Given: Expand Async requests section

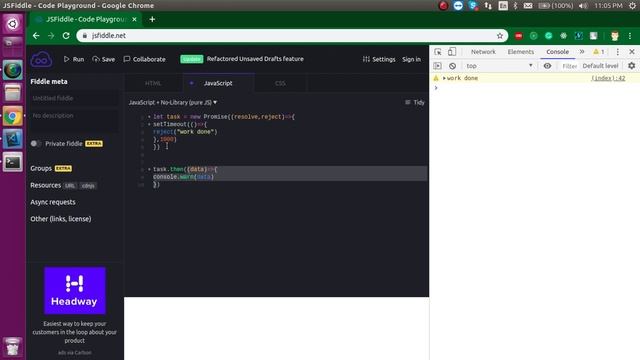Looking at the screenshot, I should (53, 202).
